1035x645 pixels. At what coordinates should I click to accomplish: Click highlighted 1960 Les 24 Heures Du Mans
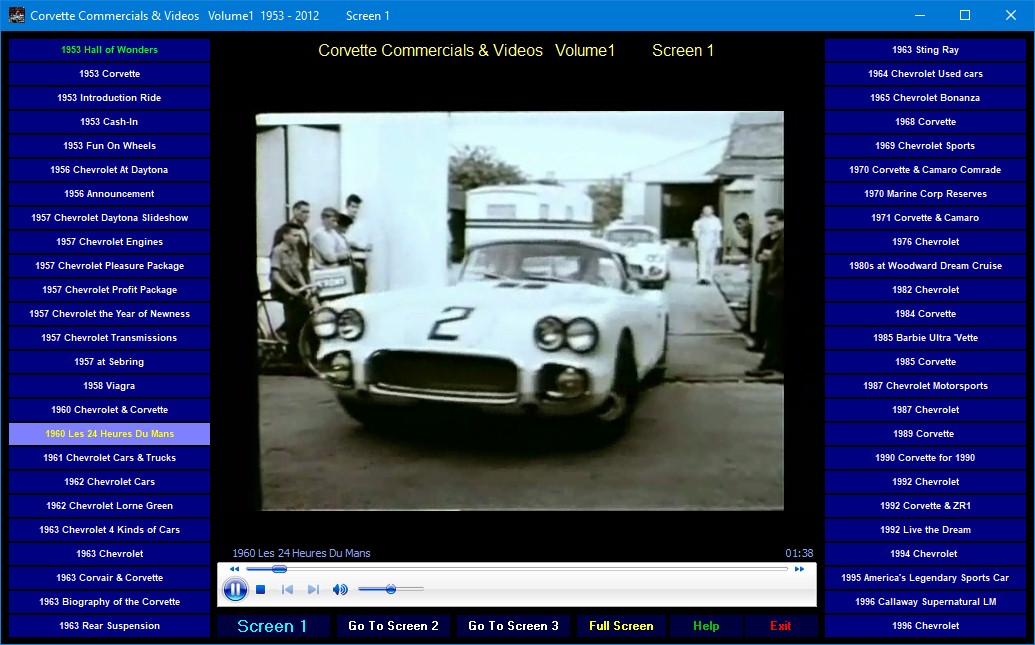110,434
